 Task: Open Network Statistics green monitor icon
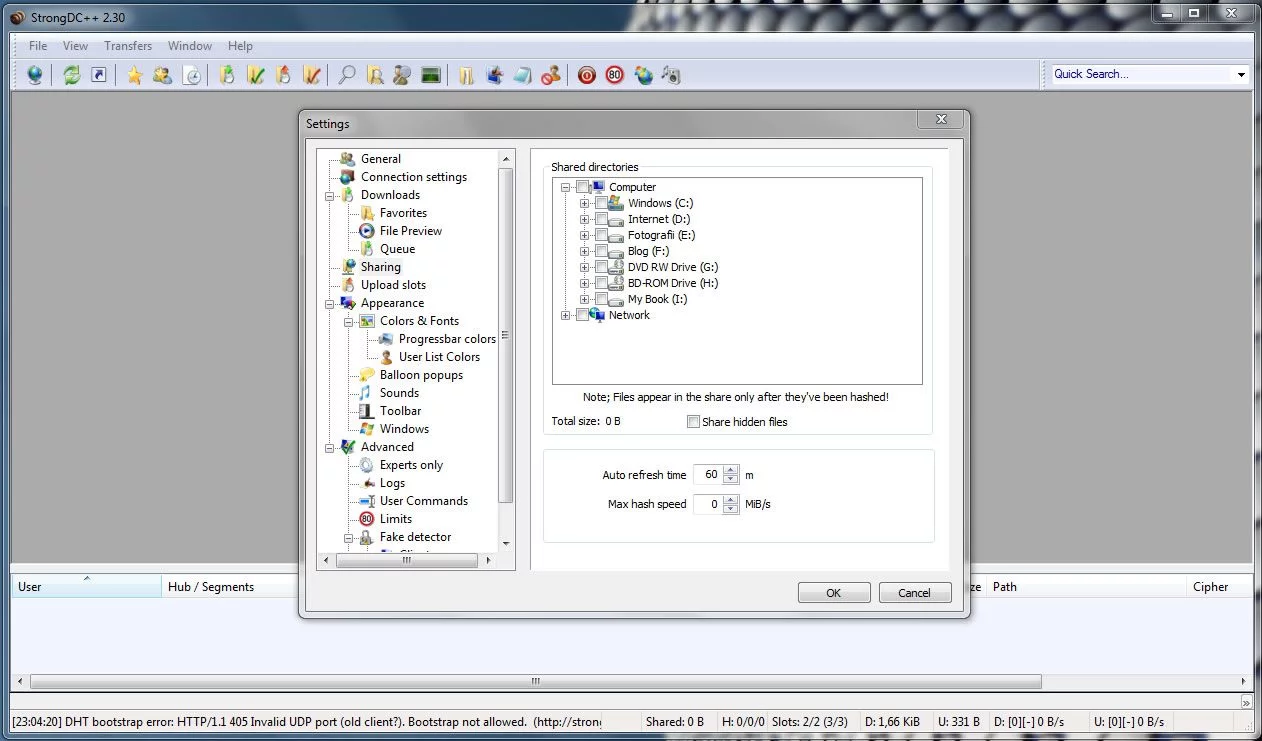click(431, 75)
